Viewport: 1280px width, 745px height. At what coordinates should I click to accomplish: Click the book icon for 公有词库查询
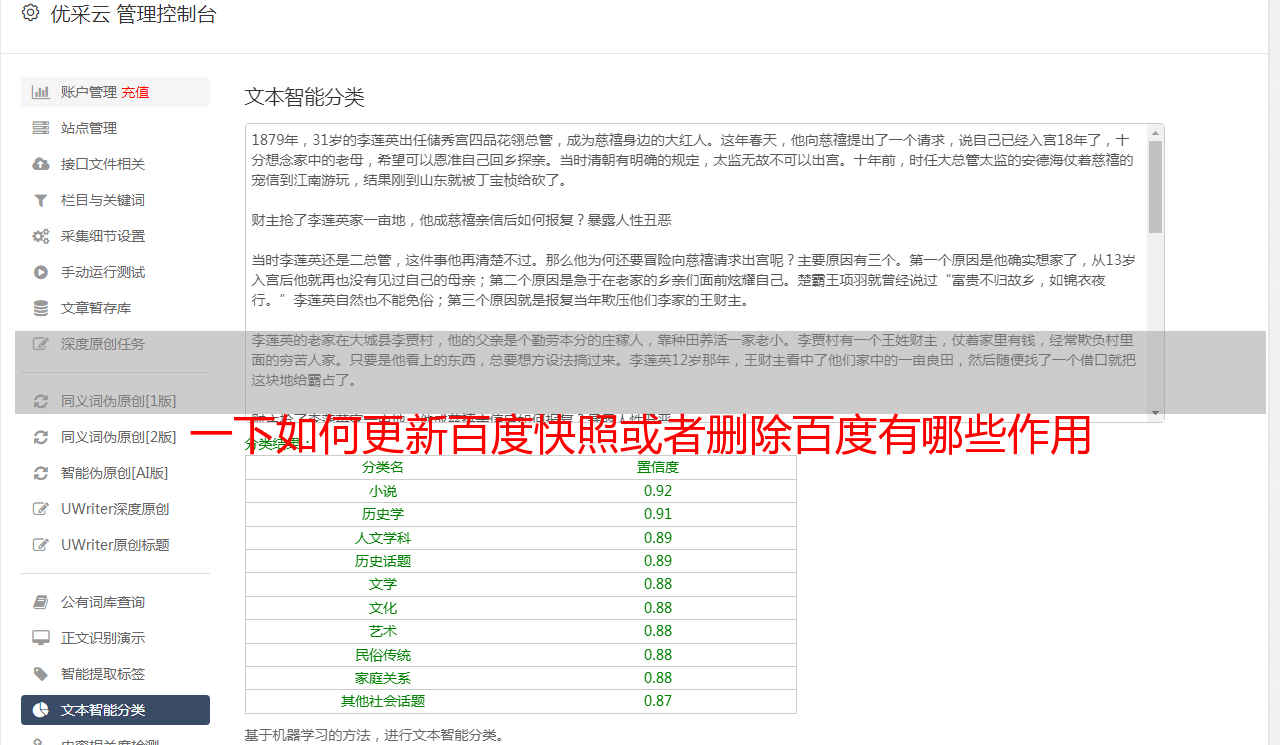pos(41,602)
